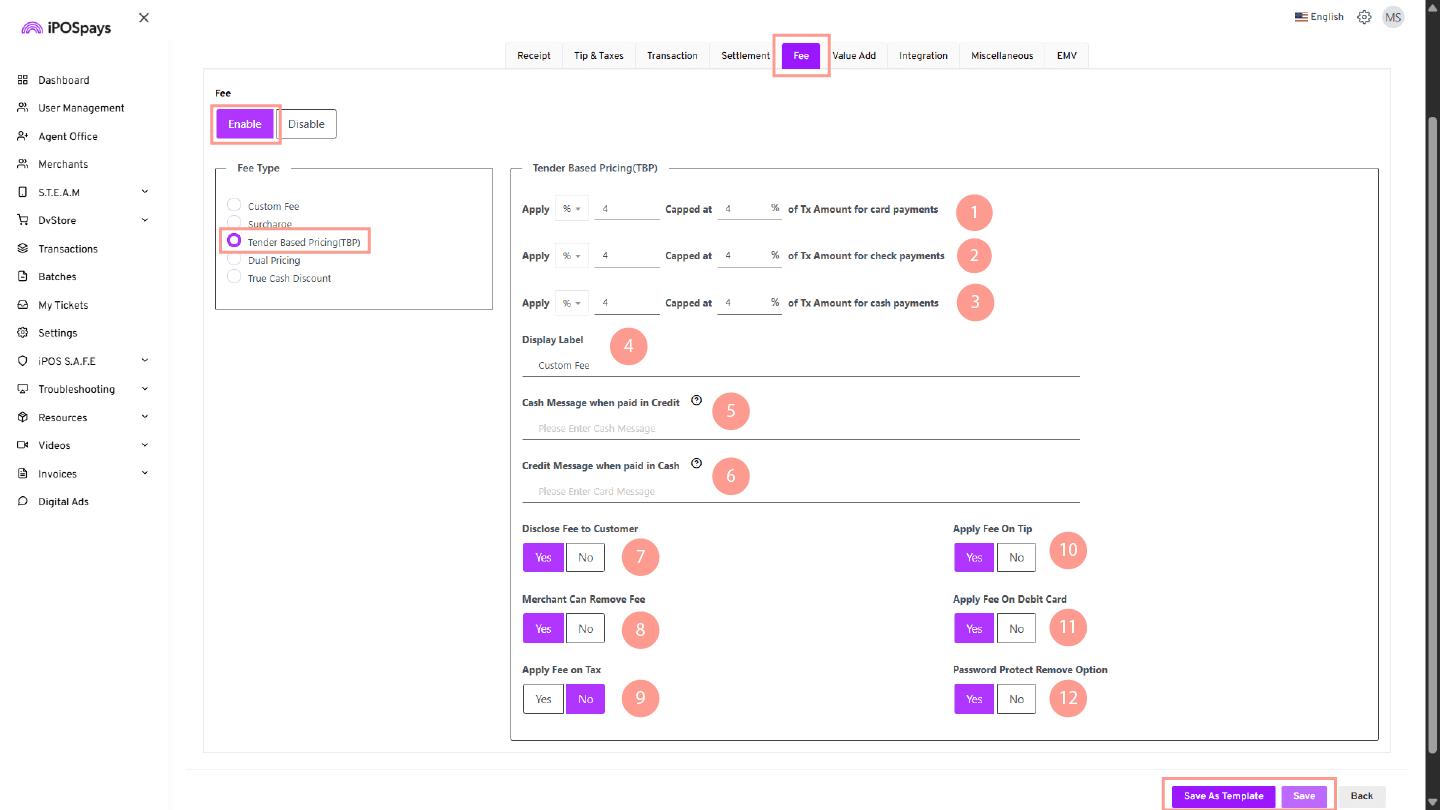Click the Dashboard sidebar icon

(x=23, y=80)
